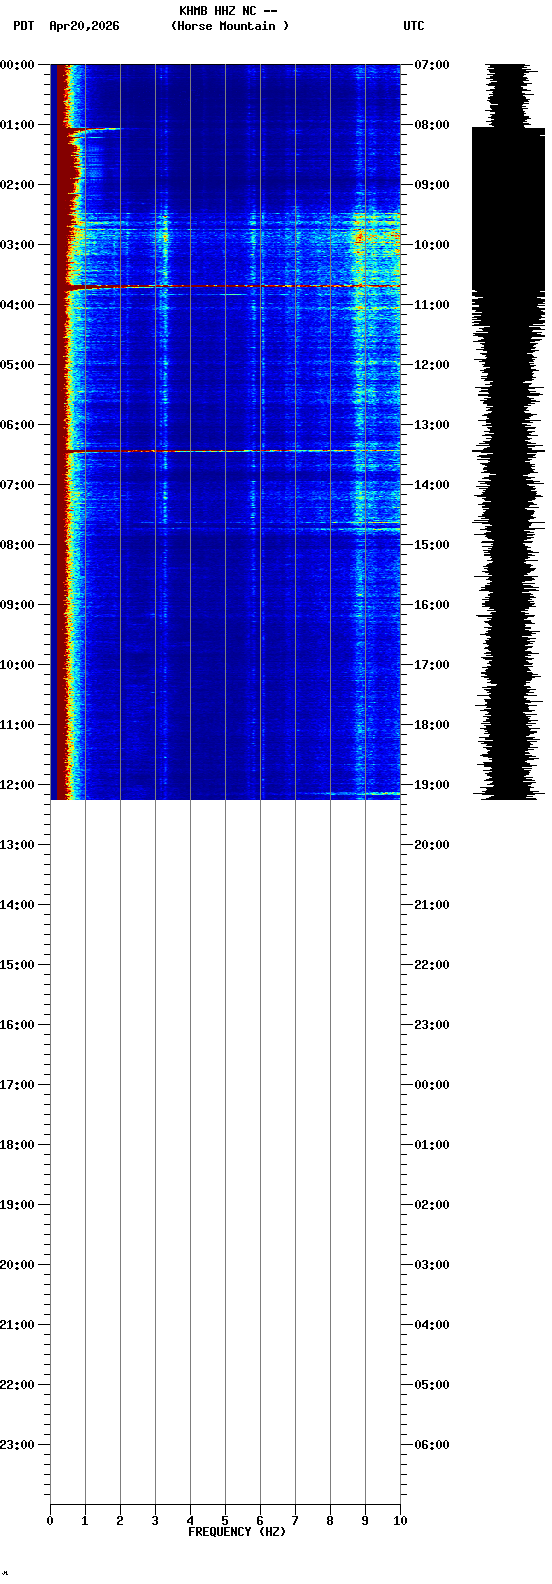Click the 3 Hz frequency axis label

pos(155,1521)
